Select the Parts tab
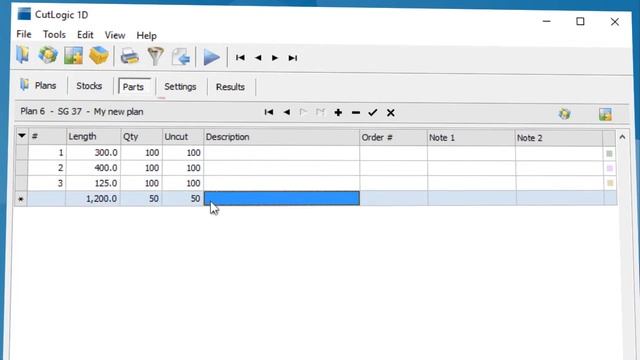Image resolution: width=640 pixels, height=360 pixels. 133,87
